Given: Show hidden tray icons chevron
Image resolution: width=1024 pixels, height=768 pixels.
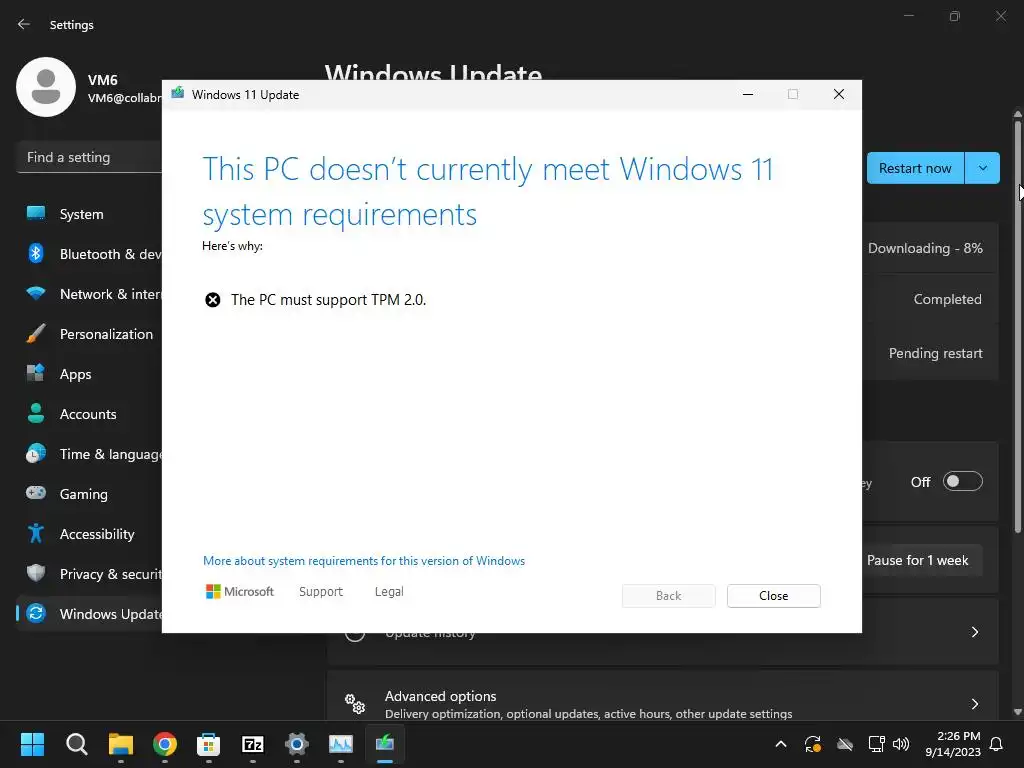Looking at the screenshot, I should click(781, 744).
